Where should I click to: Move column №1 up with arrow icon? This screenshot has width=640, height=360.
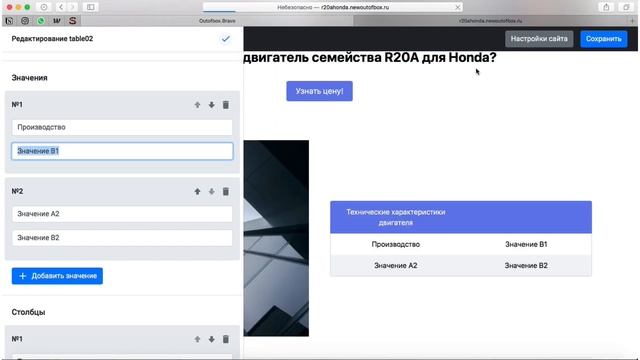pos(198,339)
